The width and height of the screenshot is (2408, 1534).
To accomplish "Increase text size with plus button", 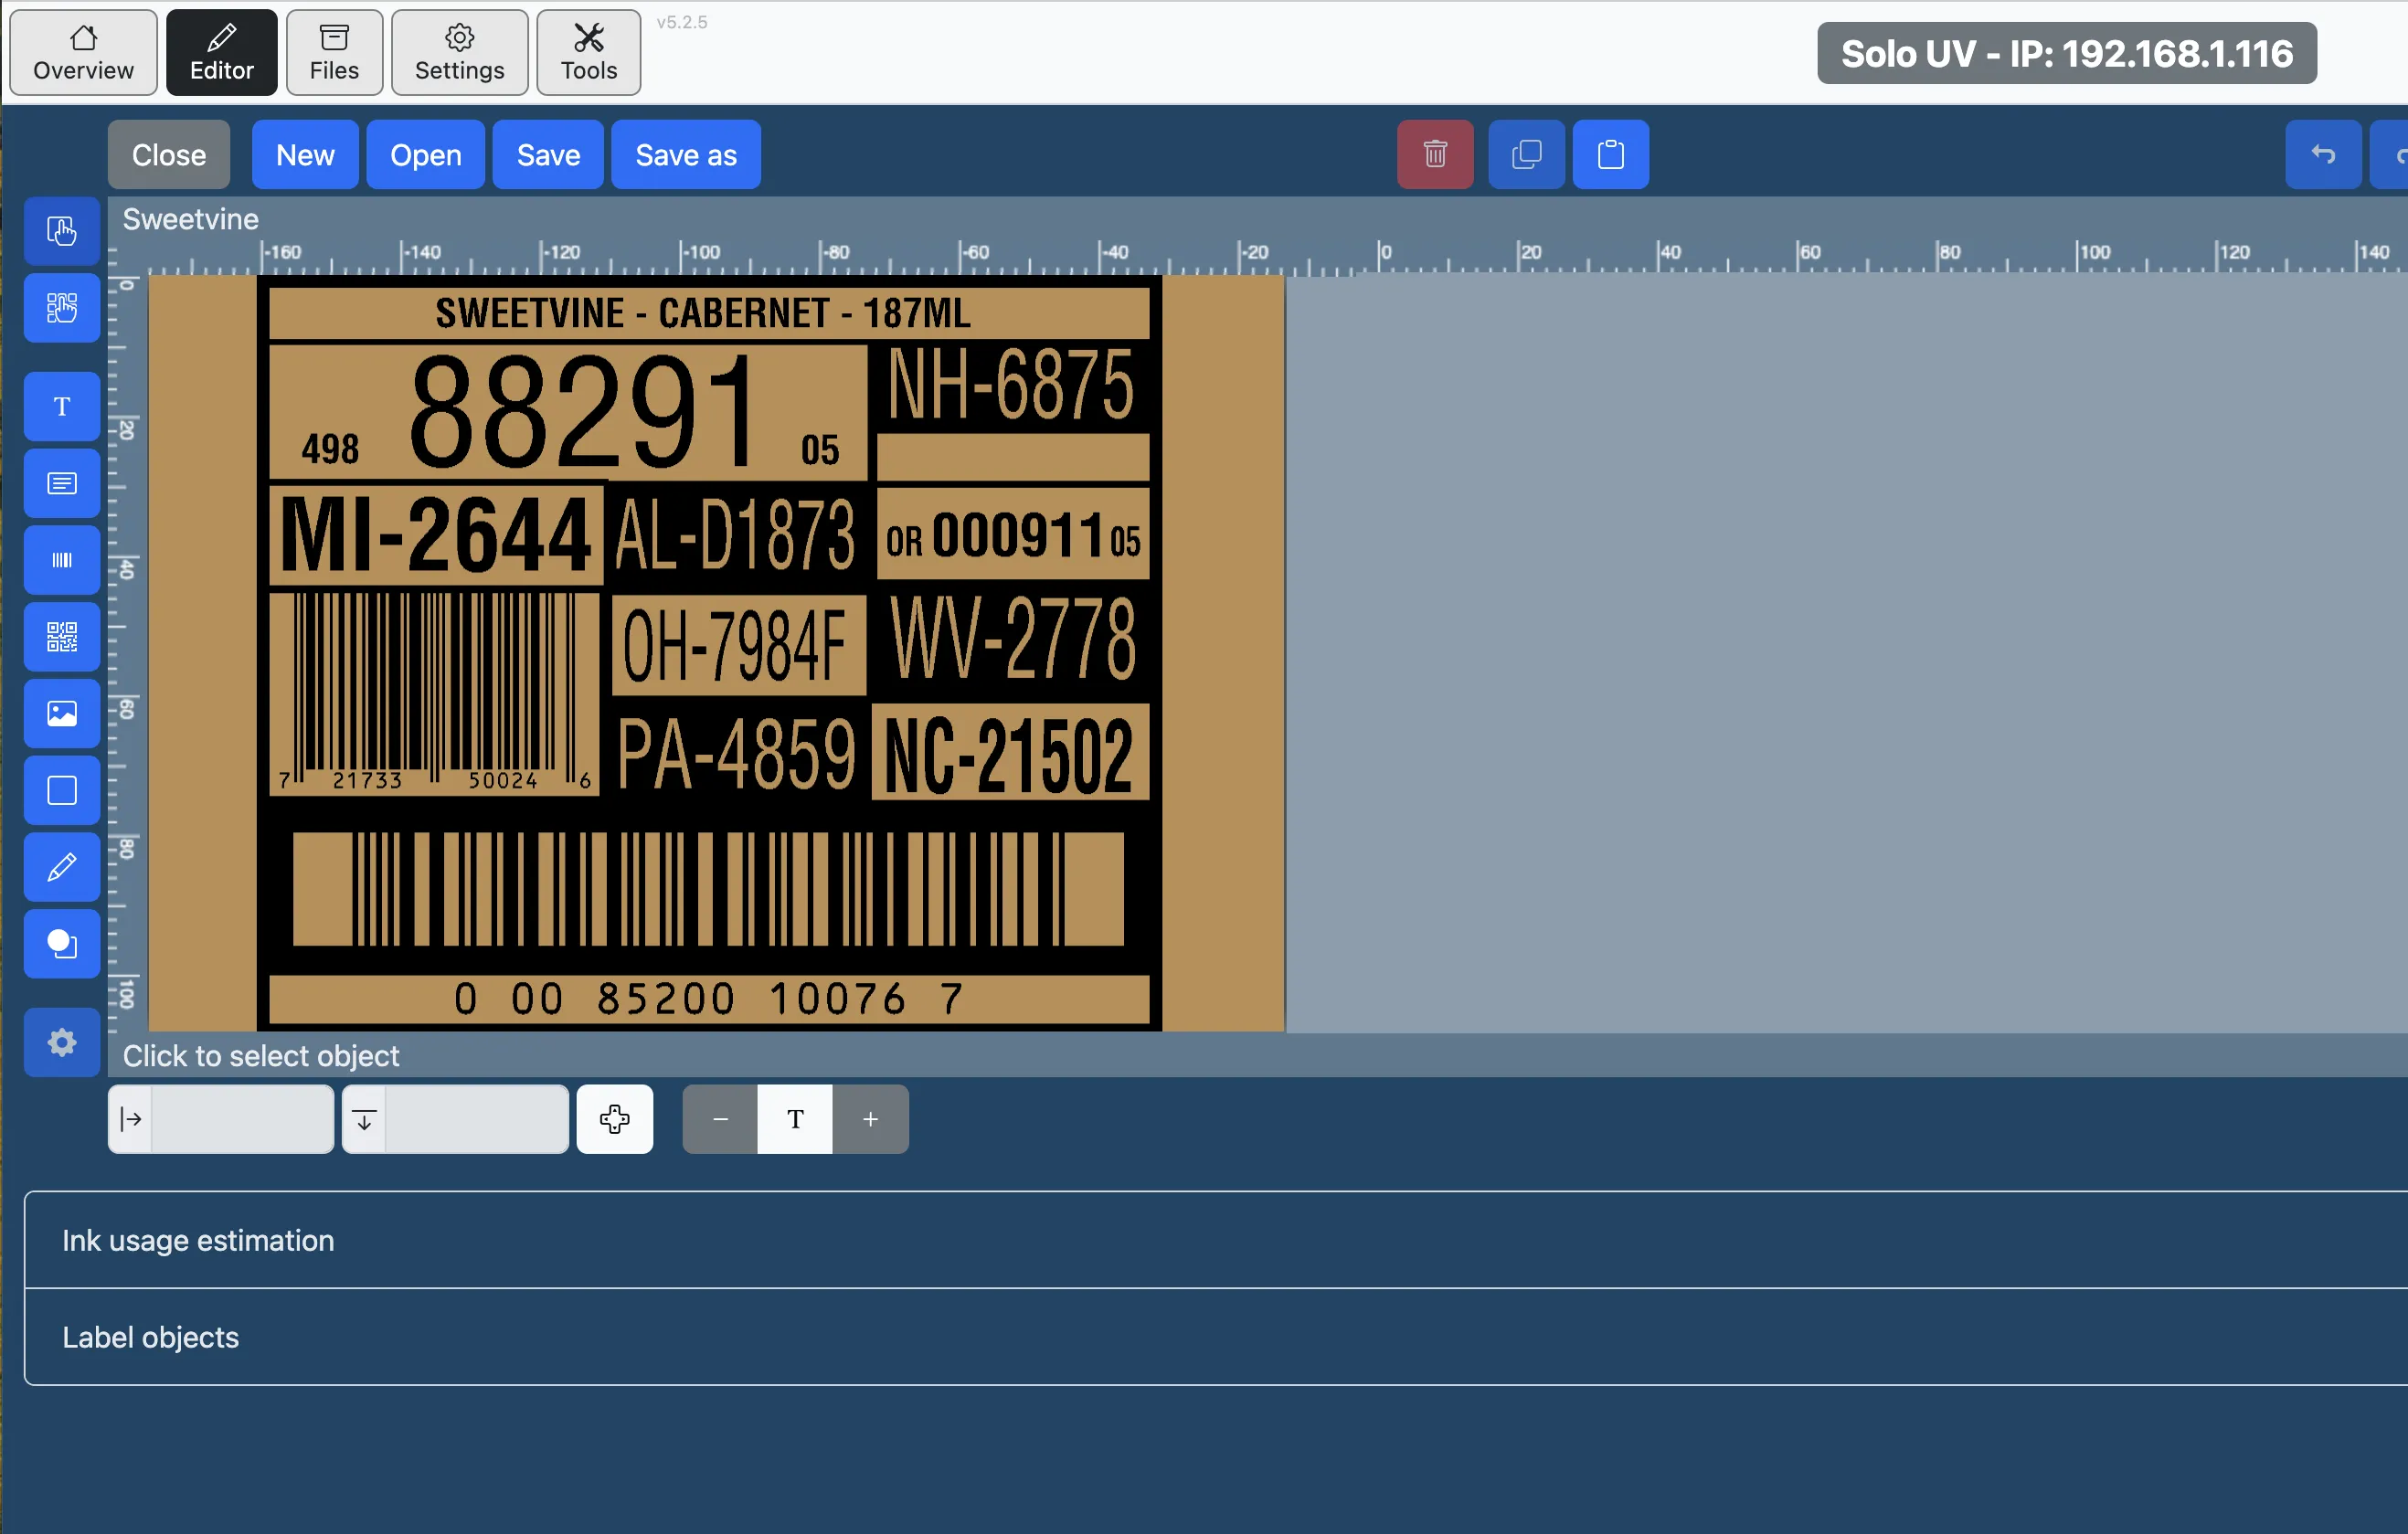I will pyautogui.click(x=871, y=1119).
